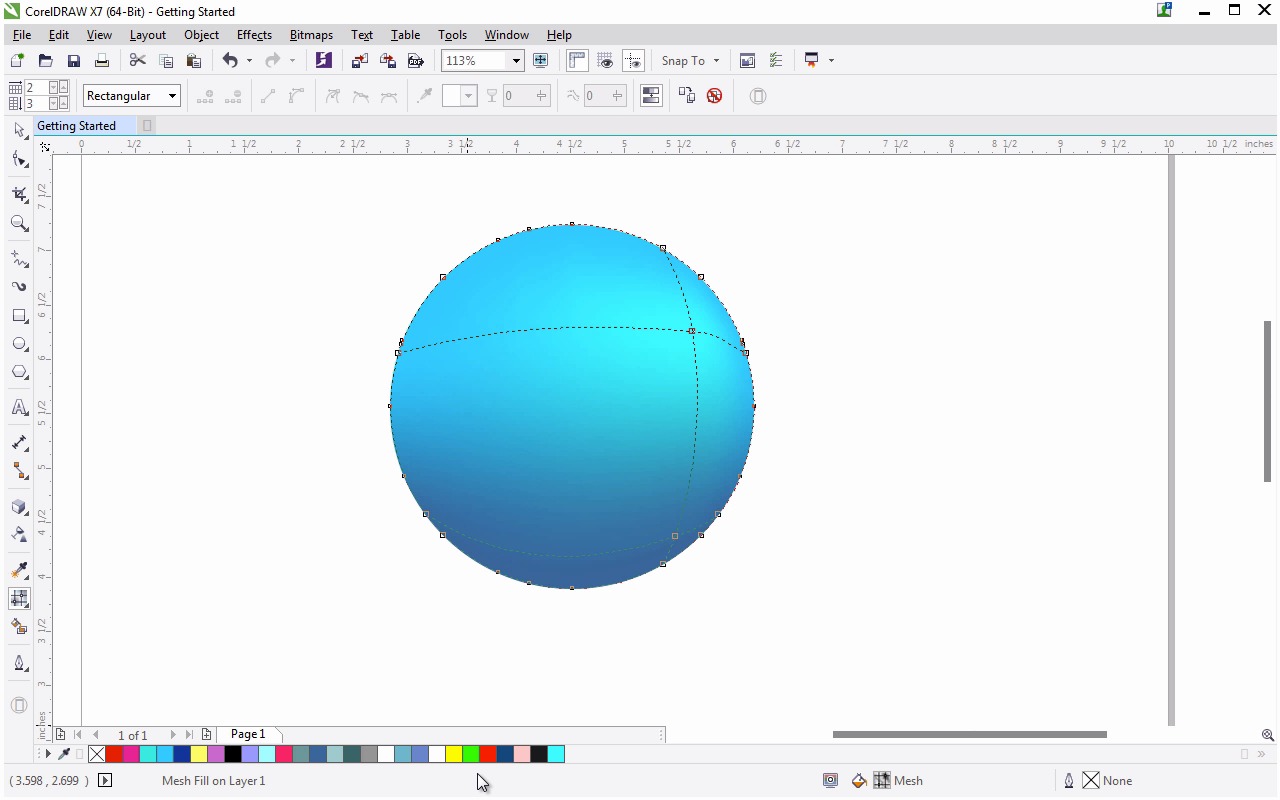Screen dimensions: 1280x800
Task: Expand the document palette flyout arrow
Action: coord(48,754)
